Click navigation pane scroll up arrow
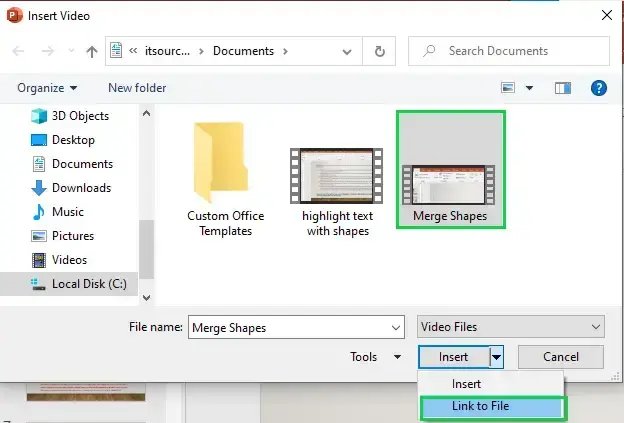This screenshot has width=624, height=423. [146, 113]
